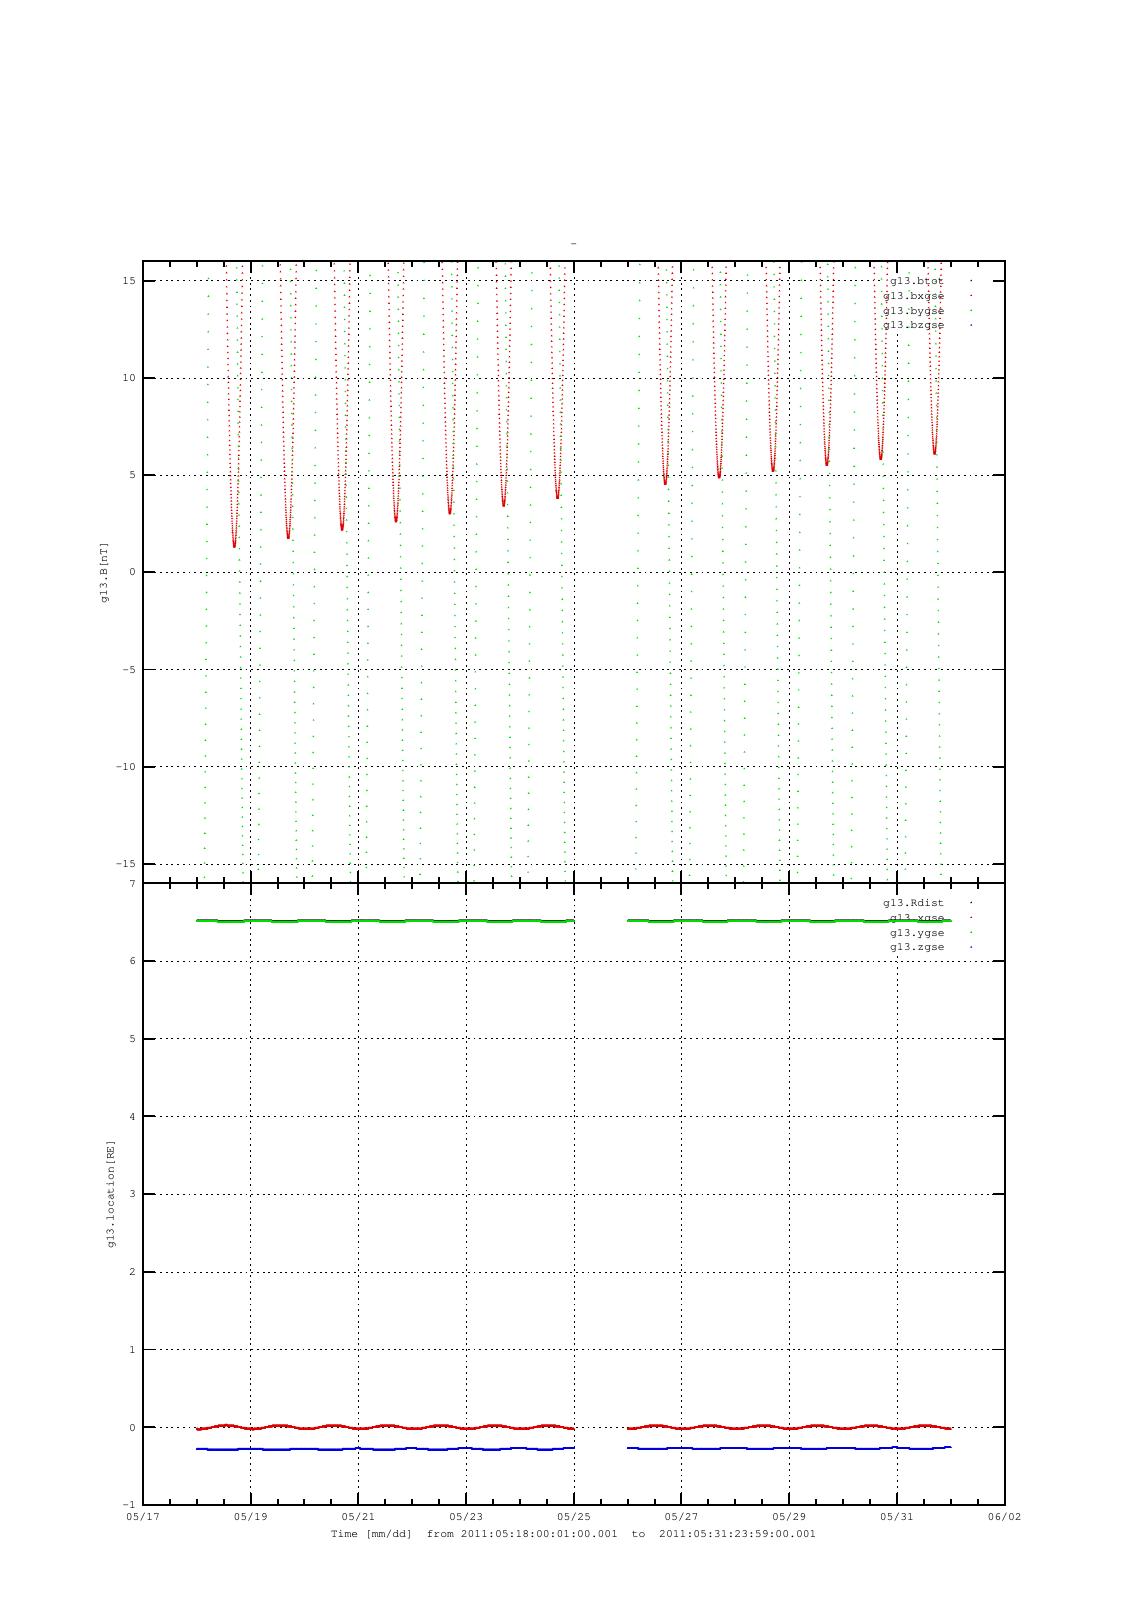The width and height of the screenshot is (1131, 1600).
Task: Select the 05/19 date tick label
Action: 250,1517
